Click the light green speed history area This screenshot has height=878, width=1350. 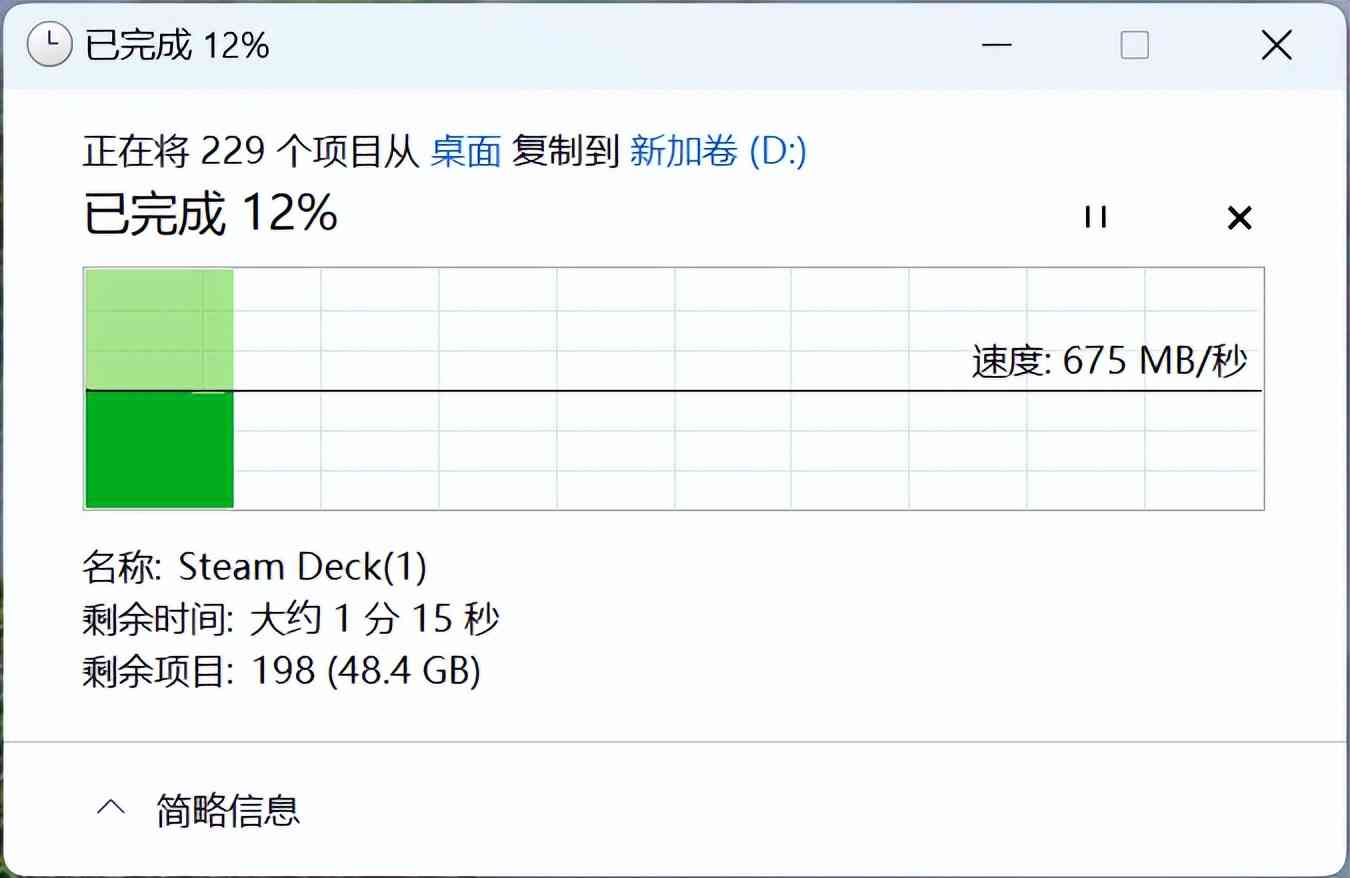coord(160,328)
